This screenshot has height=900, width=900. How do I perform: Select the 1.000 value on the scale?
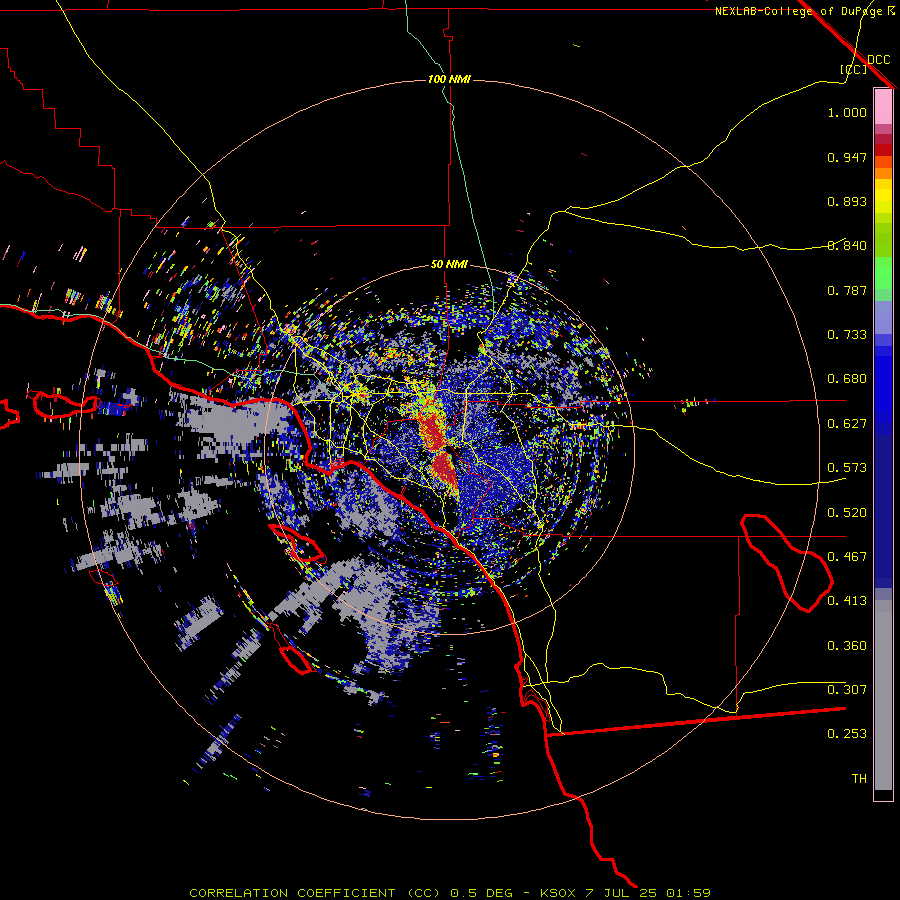coord(847,112)
